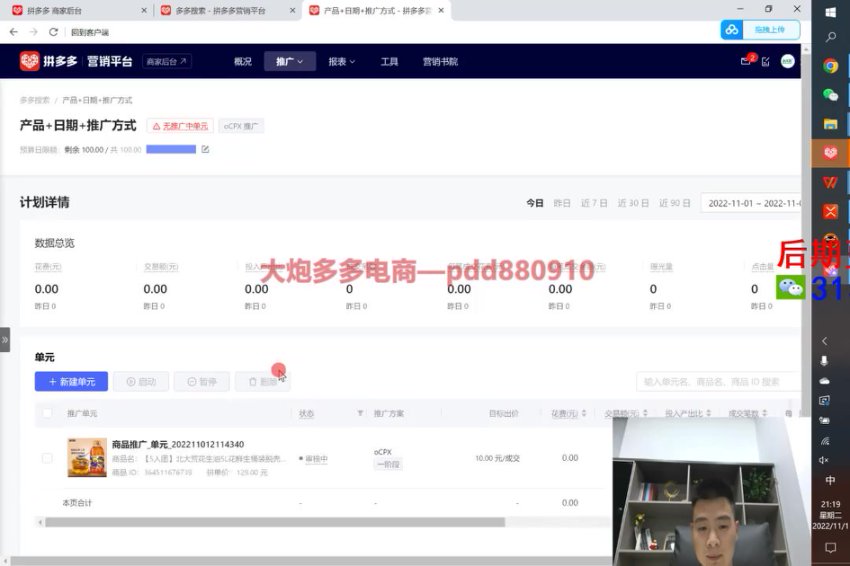Expand hidden tray icons chevron
850x566 pixels.
(824, 341)
